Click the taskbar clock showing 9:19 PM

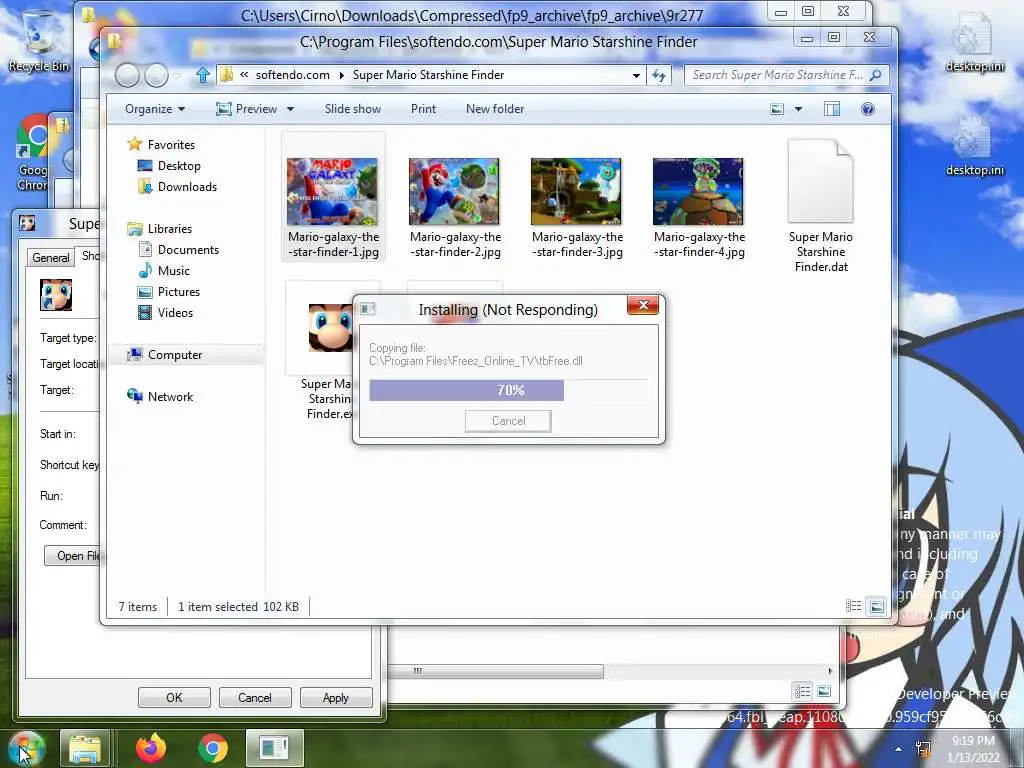(974, 749)
